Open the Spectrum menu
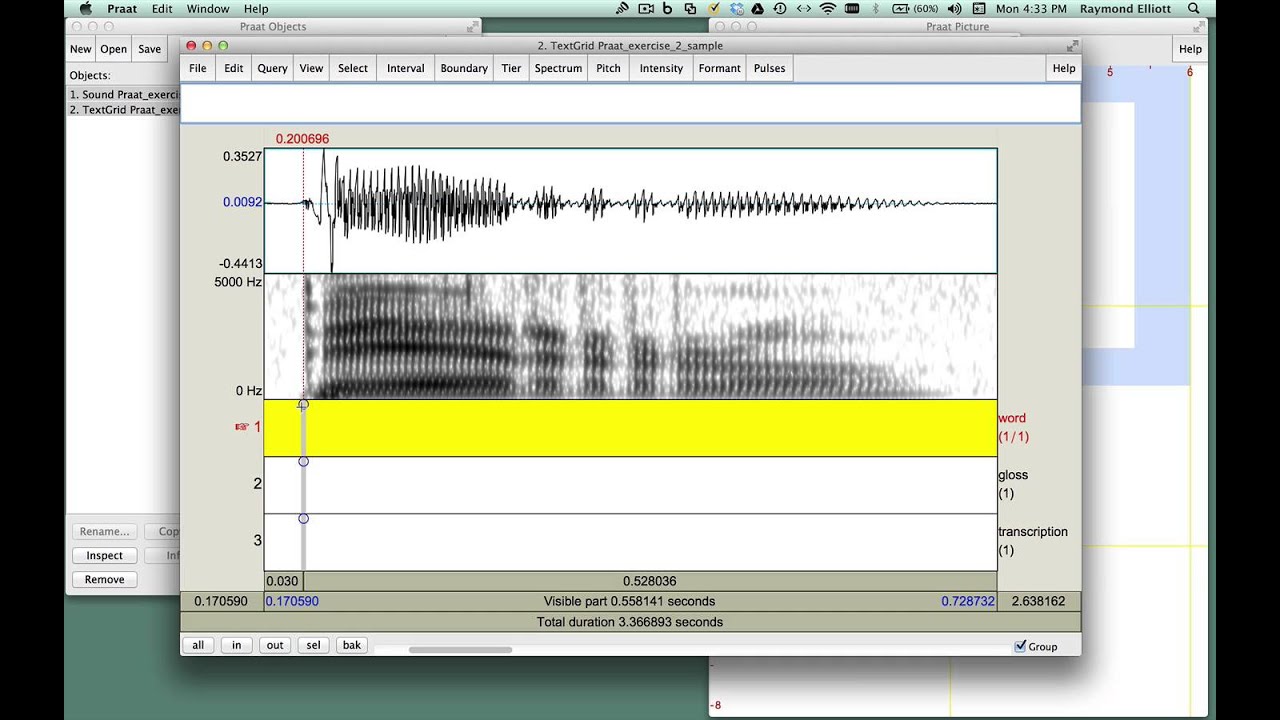1280x720 pixels. 558,68
